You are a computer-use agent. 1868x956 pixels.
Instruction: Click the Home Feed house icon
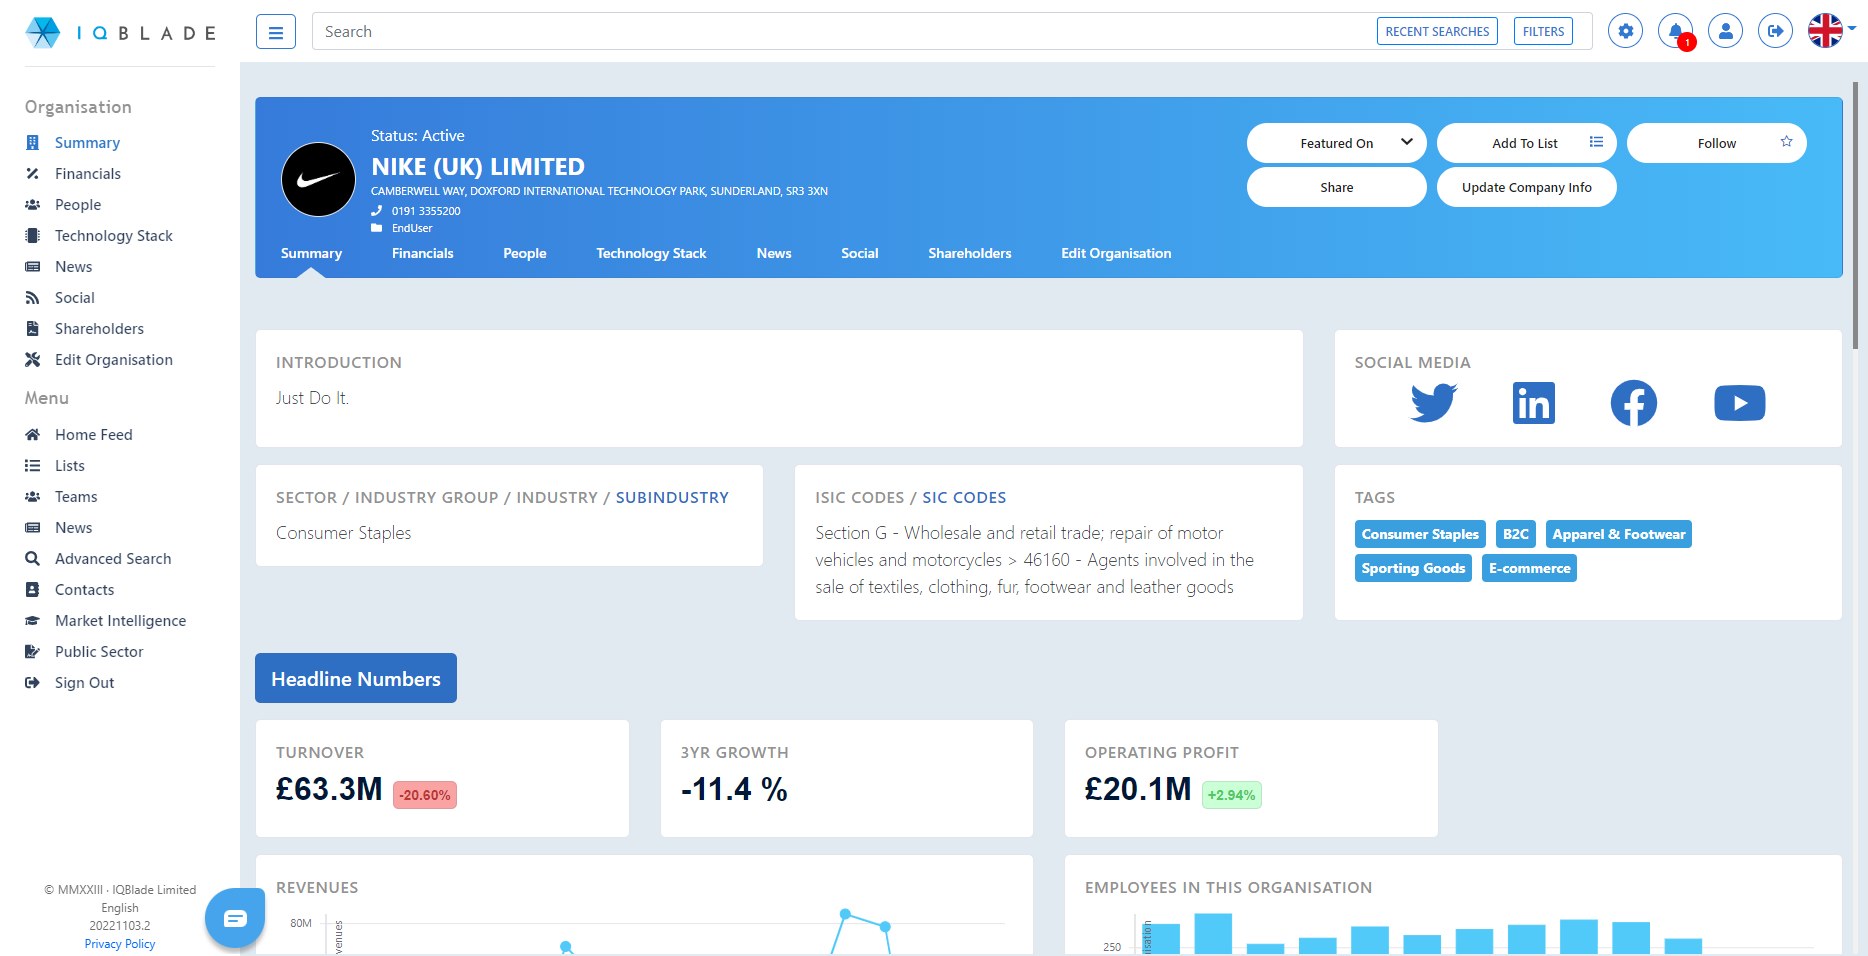point(32,435)
